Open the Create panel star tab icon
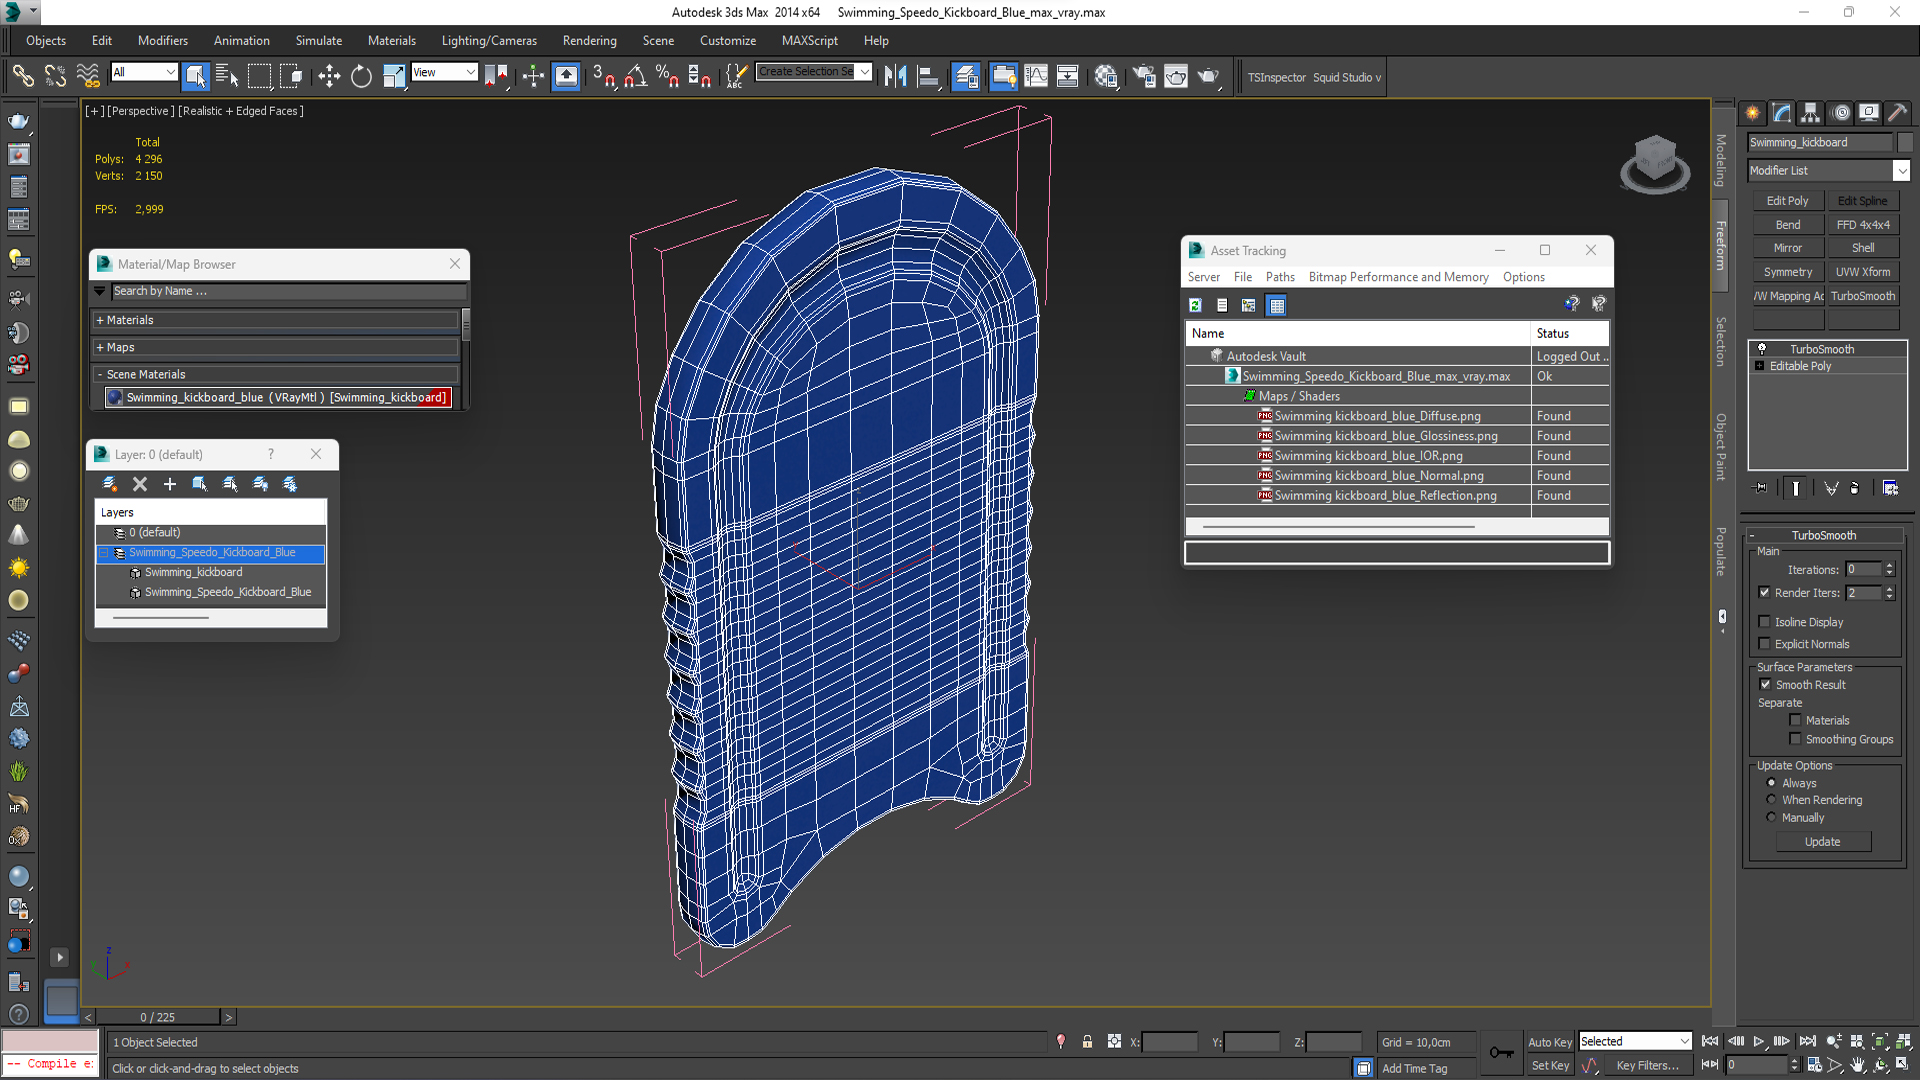 click(x=1752, y=113)
